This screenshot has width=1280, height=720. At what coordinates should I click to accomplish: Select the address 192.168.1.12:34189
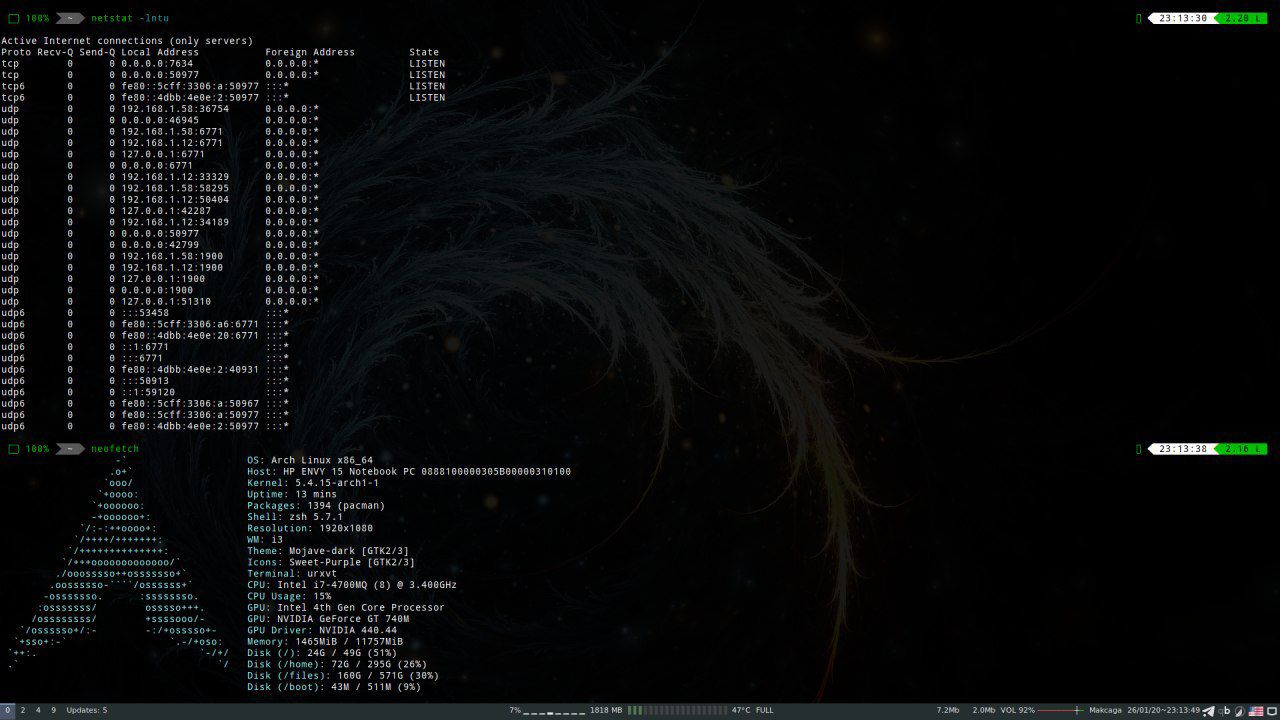pyautogui.click(x=175, y=222)
